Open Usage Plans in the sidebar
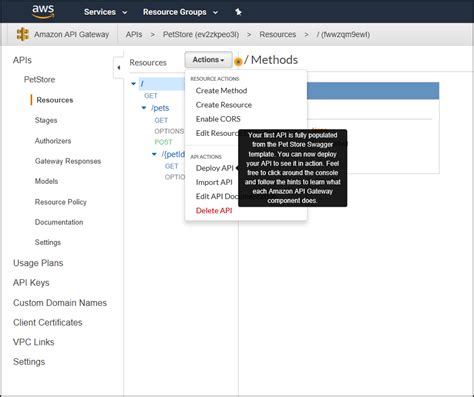The width and height of the screenshot is (474, 397). [x=38, y=263]
